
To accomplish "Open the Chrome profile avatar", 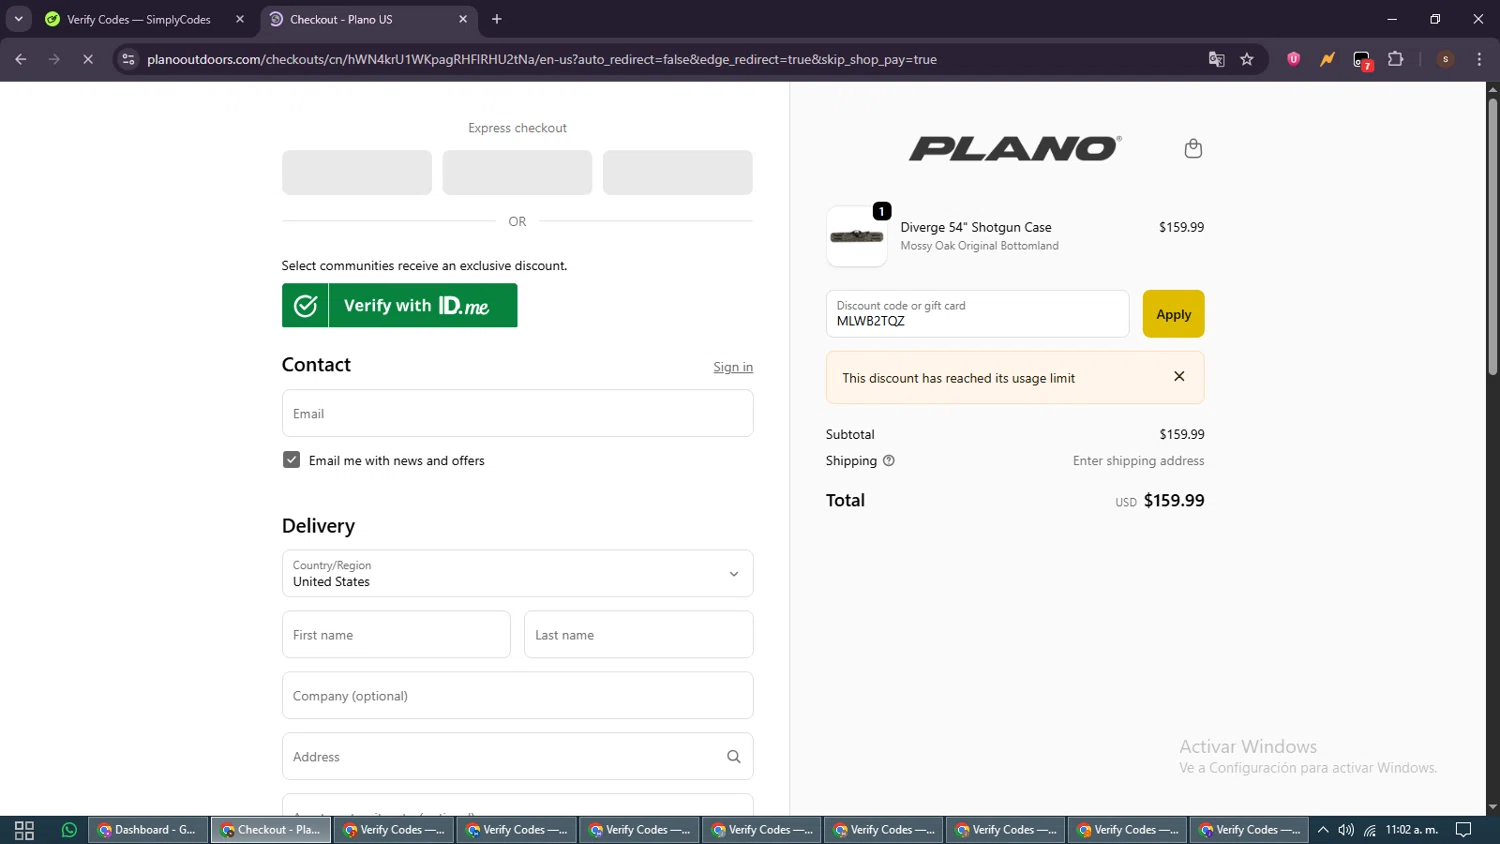I will pyautogui.click(x=1446, y=60).
